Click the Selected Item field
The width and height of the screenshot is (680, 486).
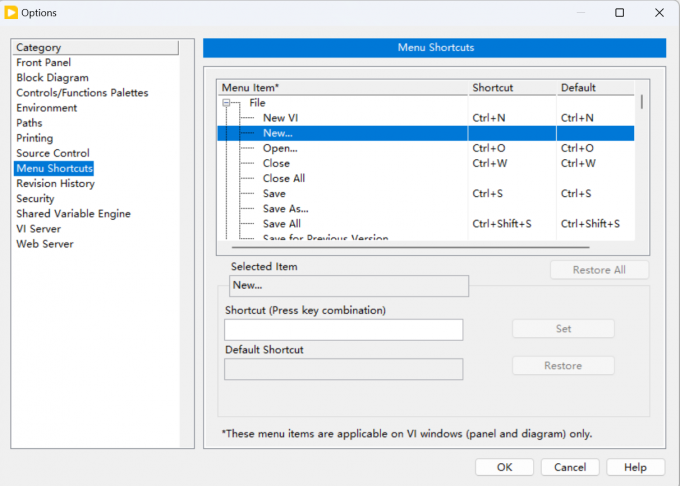tap(349, 286)
